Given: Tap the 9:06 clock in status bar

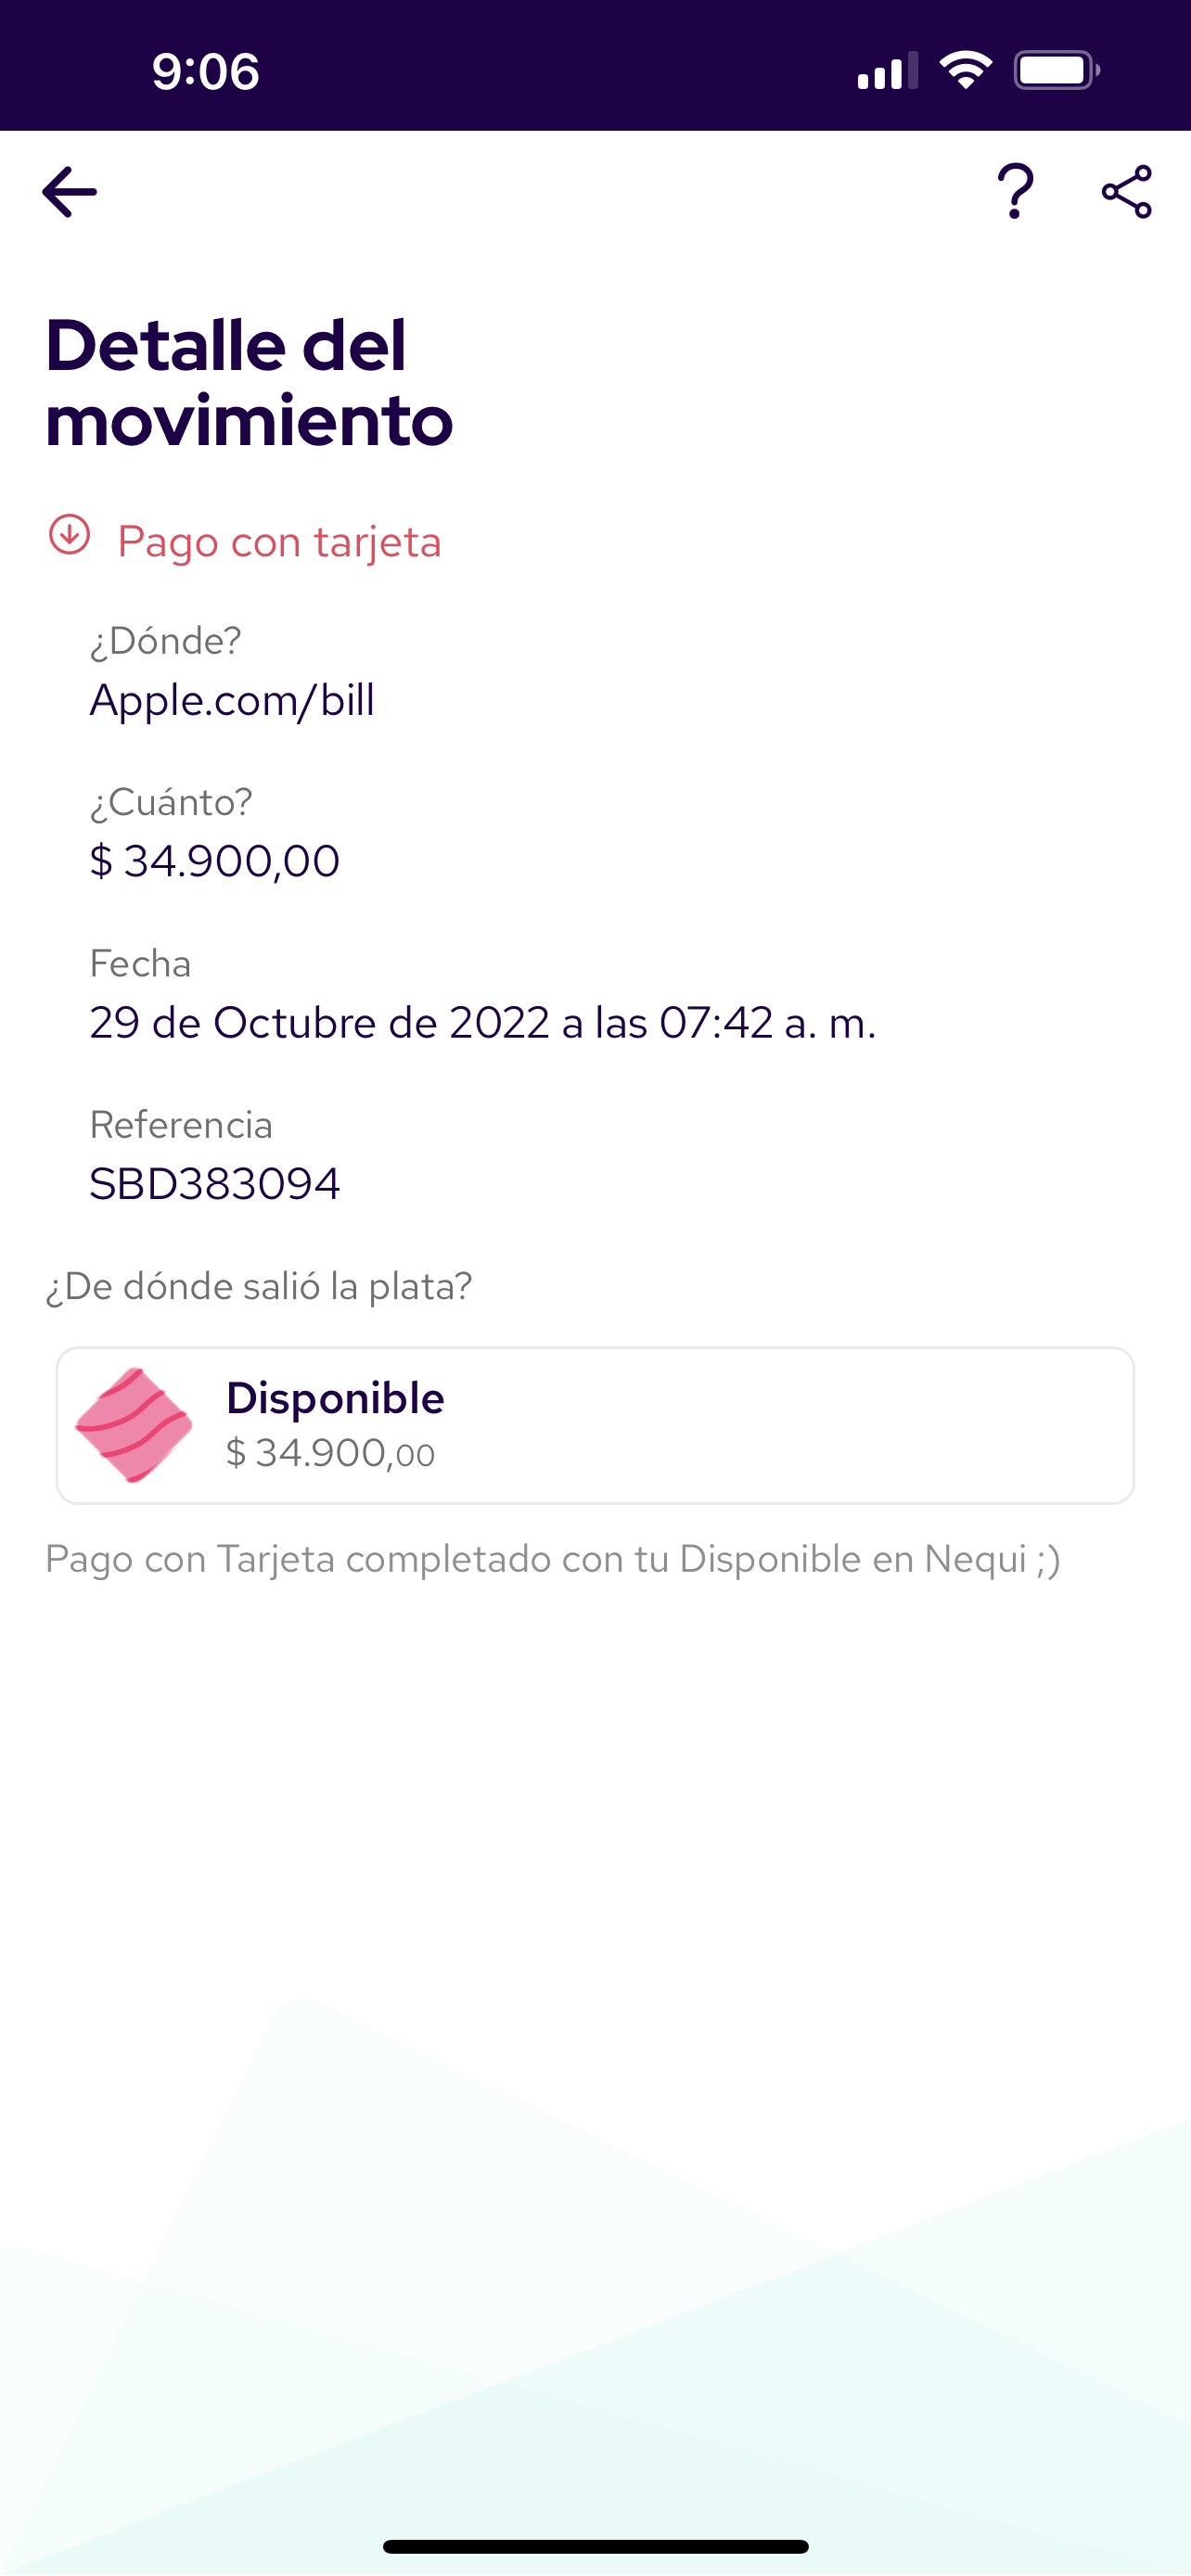Looking at the screenshot, I should (x=206, y=71).
